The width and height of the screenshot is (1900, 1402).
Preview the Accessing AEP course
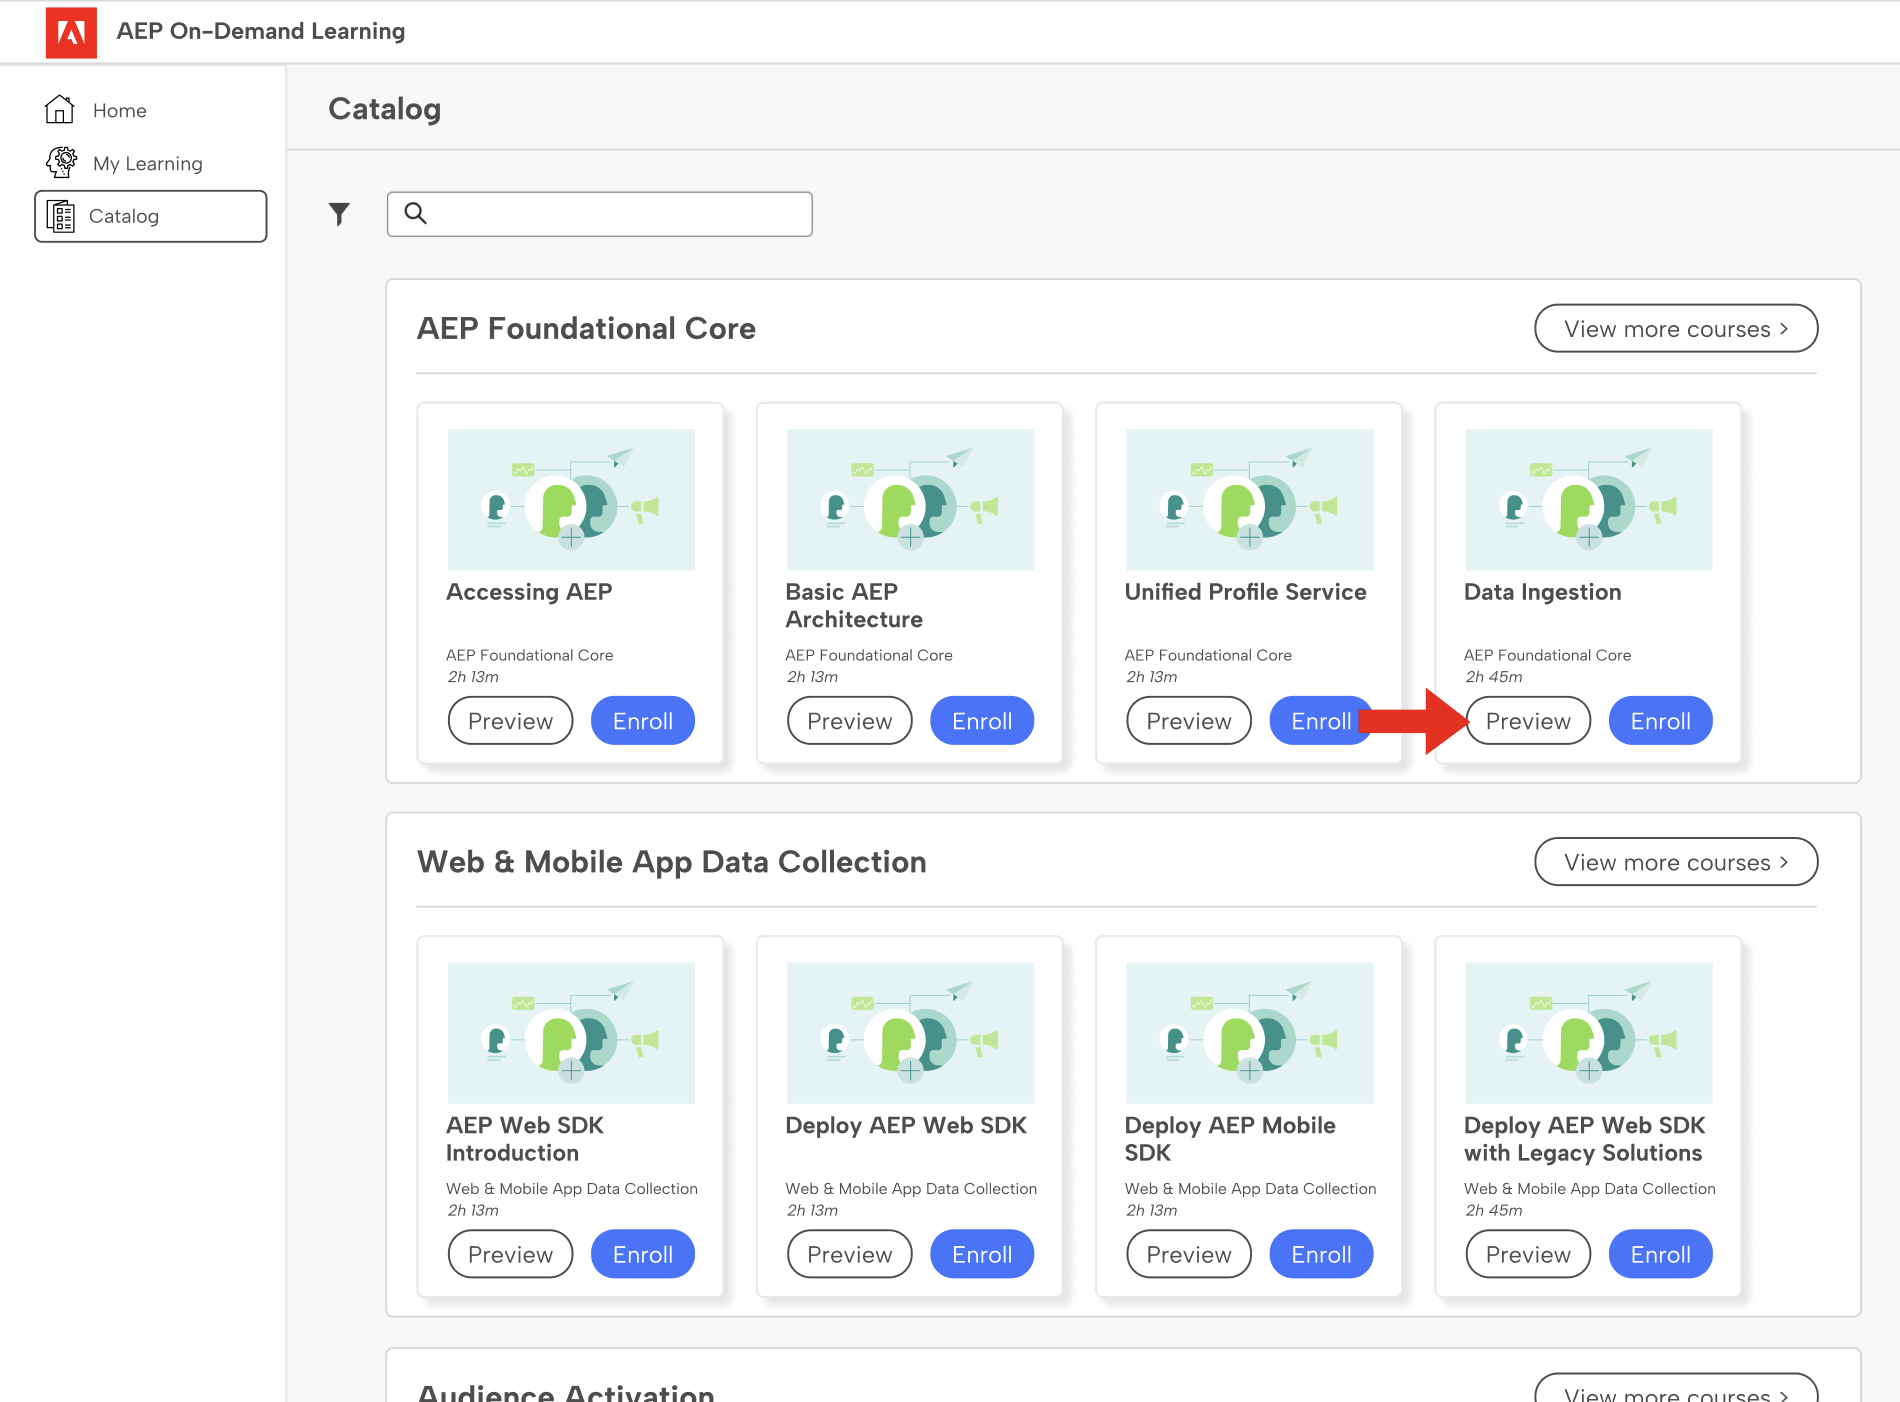tap(510, 721)
